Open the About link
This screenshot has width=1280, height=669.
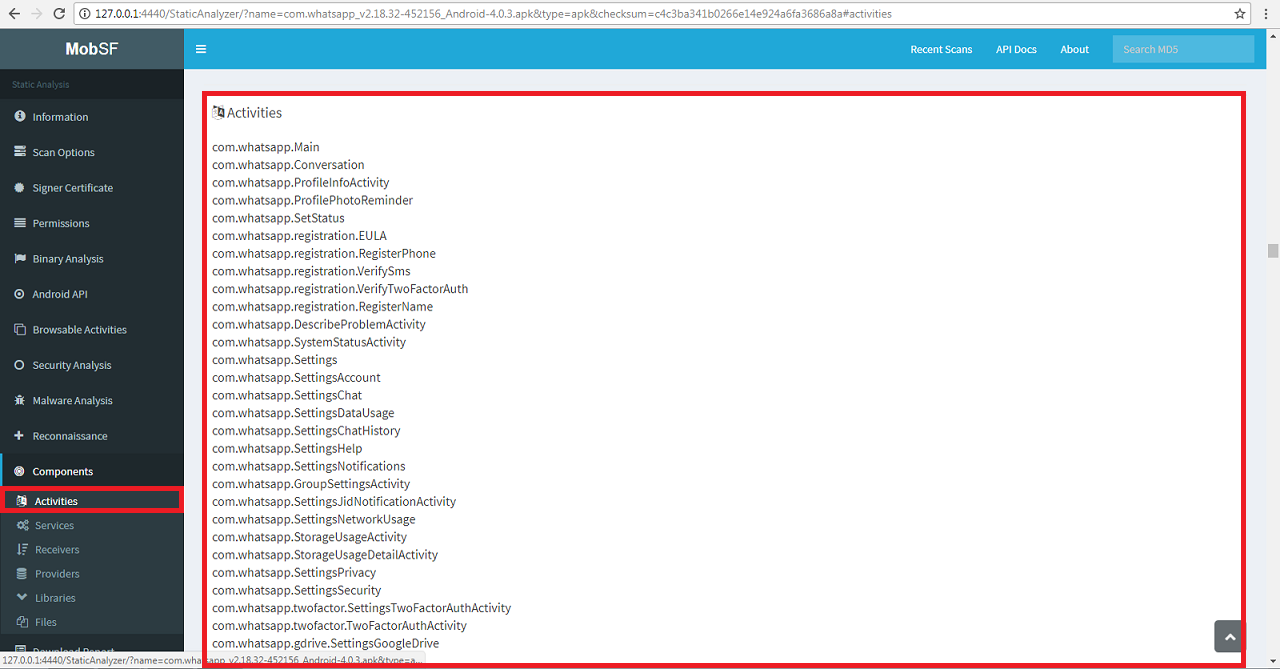click(1075, 49)
